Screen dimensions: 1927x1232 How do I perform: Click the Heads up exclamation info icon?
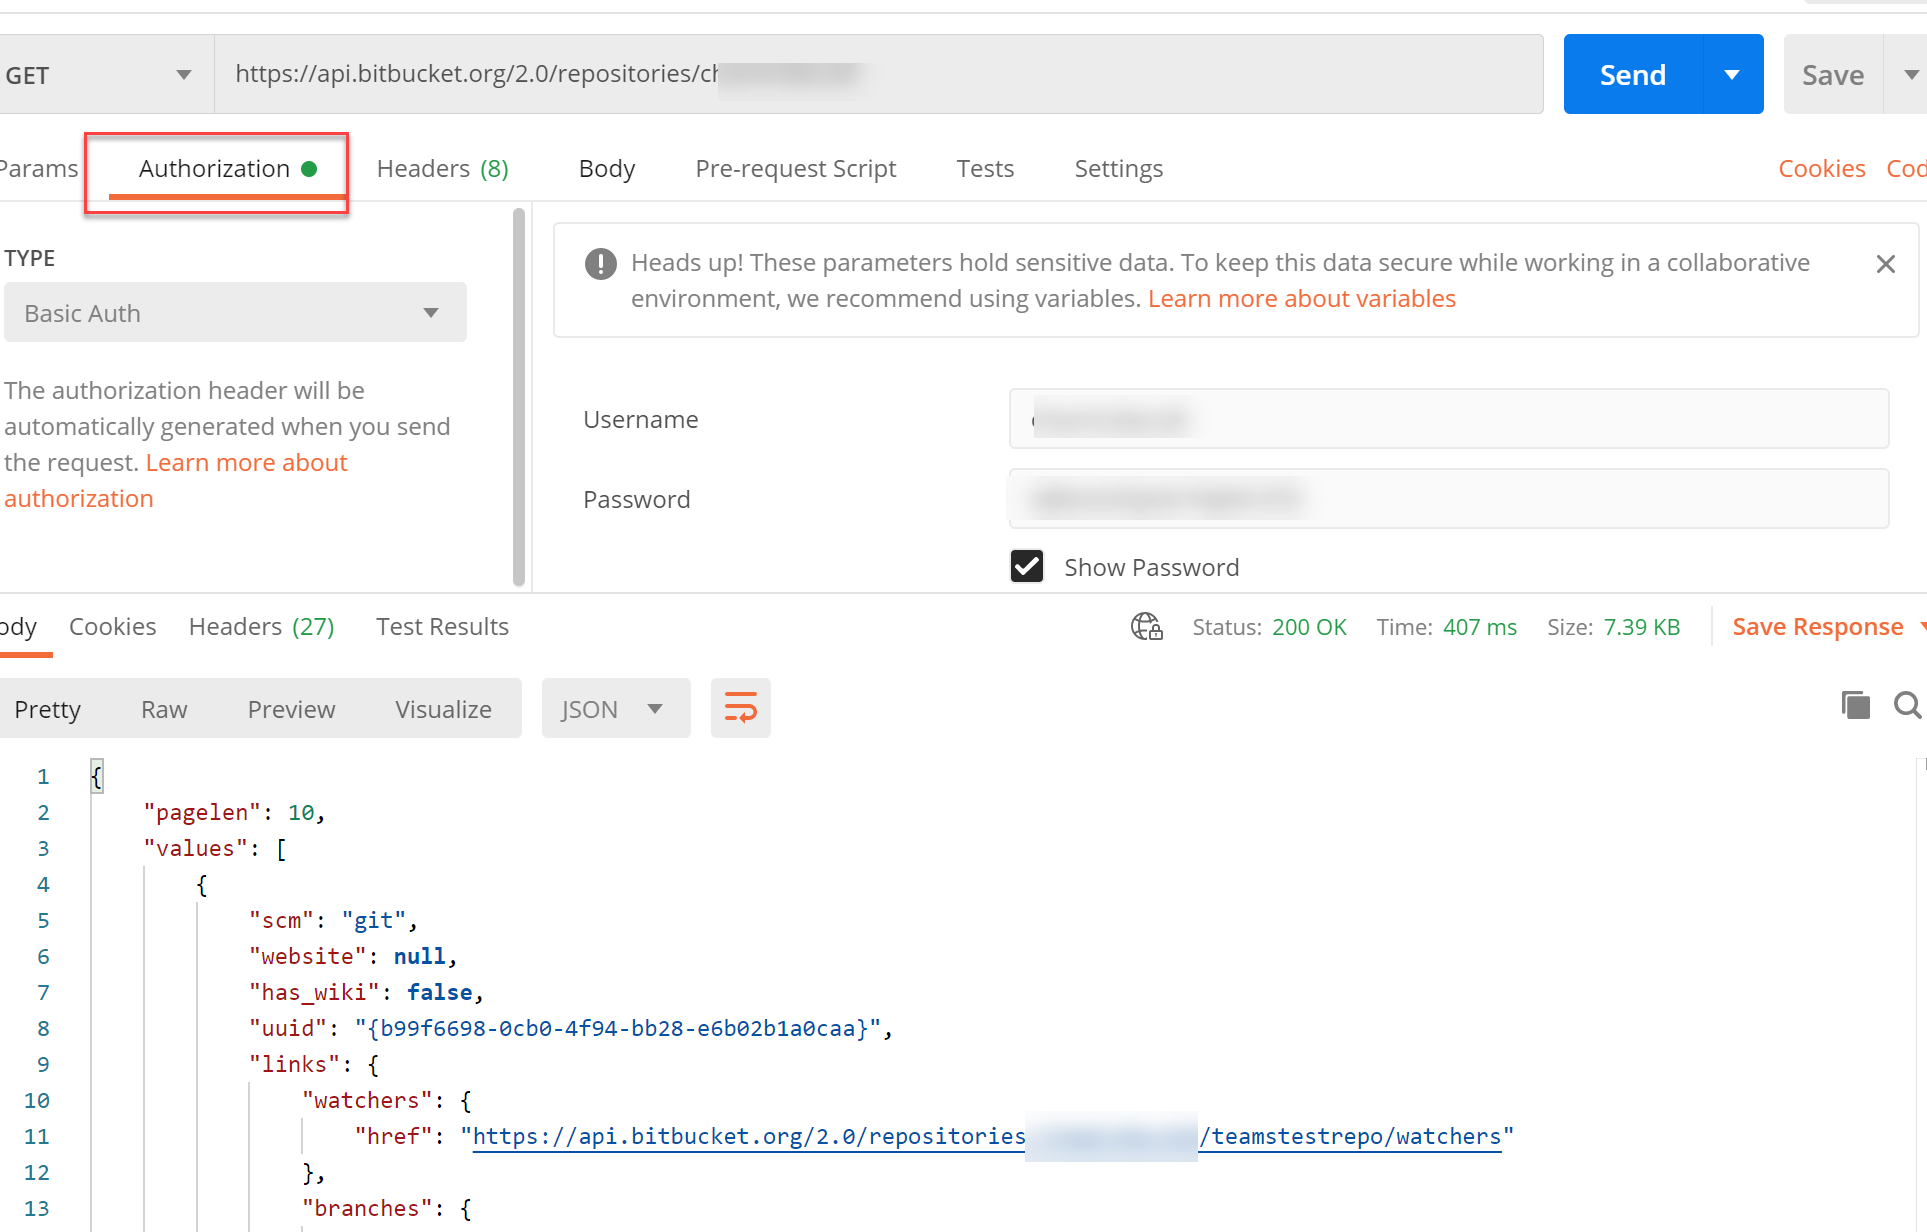tap(600, 264)
